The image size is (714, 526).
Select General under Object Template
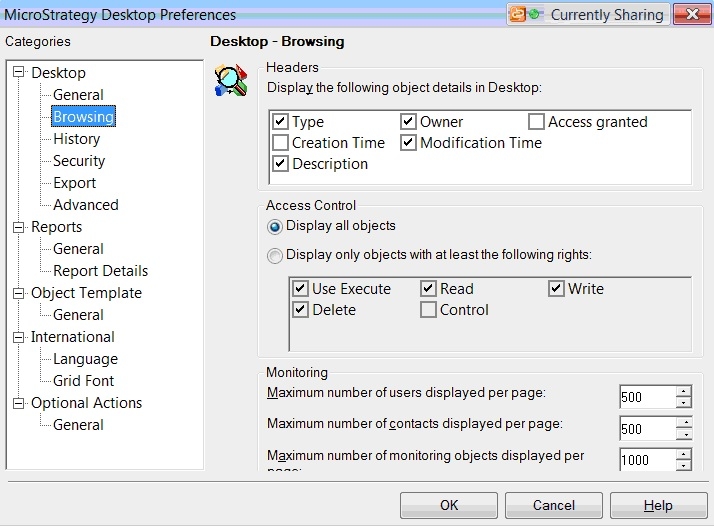(78, 315)
